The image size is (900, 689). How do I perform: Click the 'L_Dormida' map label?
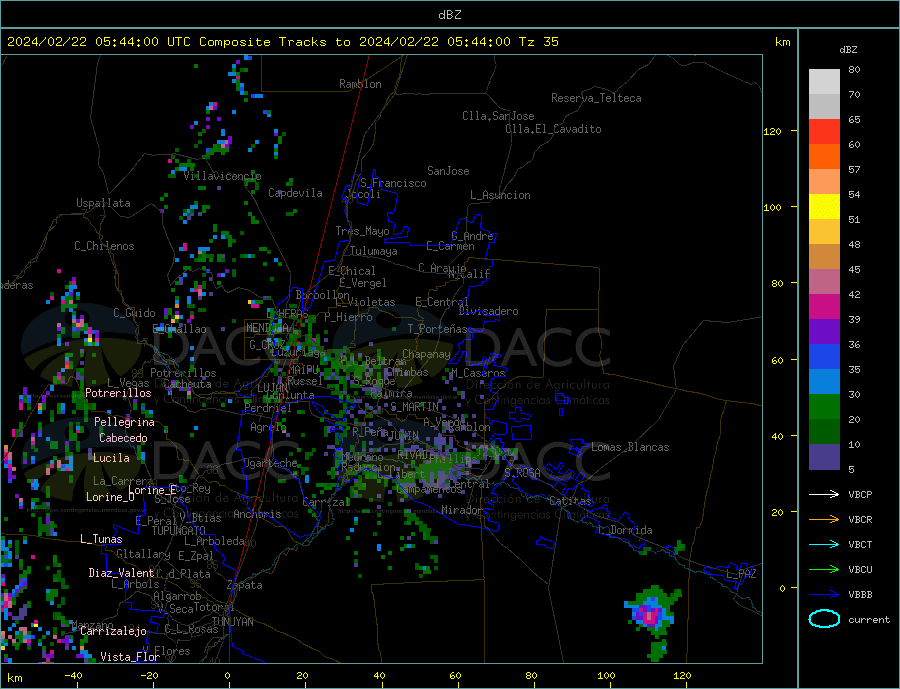click(x=626, y=531)
